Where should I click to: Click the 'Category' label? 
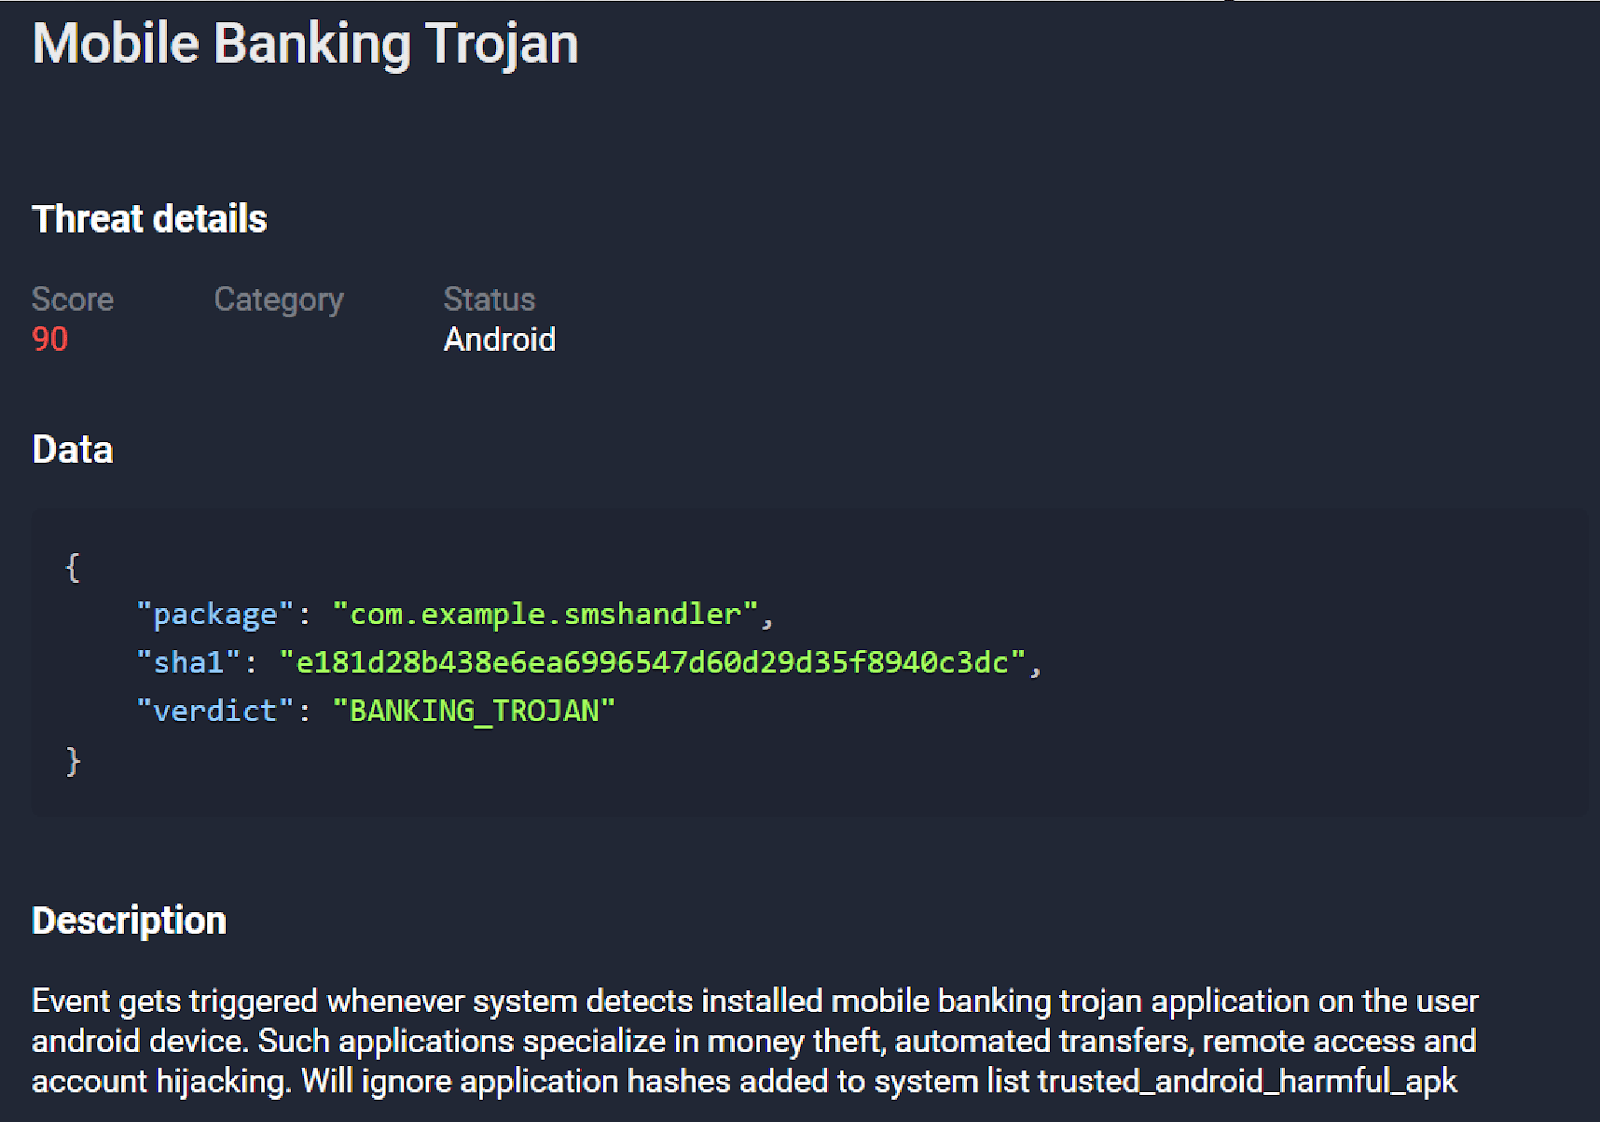coord(279,300)
